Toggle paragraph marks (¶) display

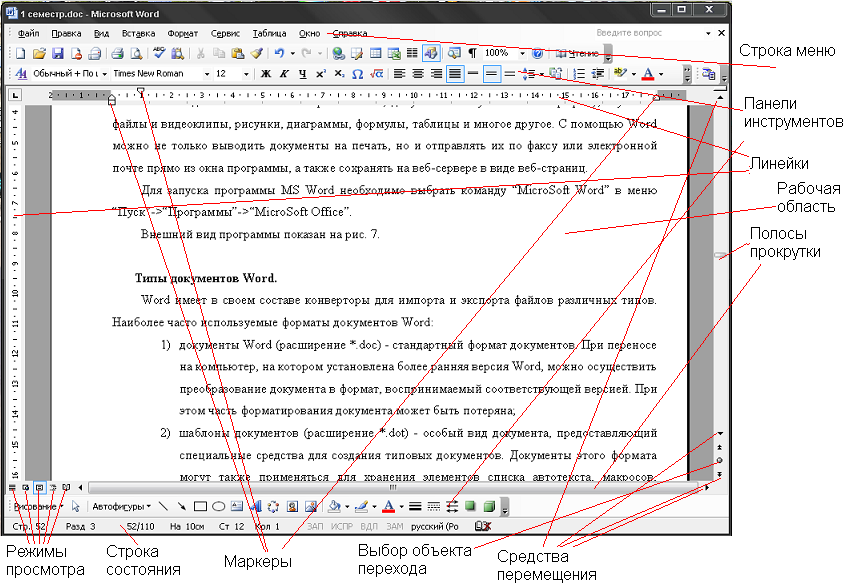point(472,53)
